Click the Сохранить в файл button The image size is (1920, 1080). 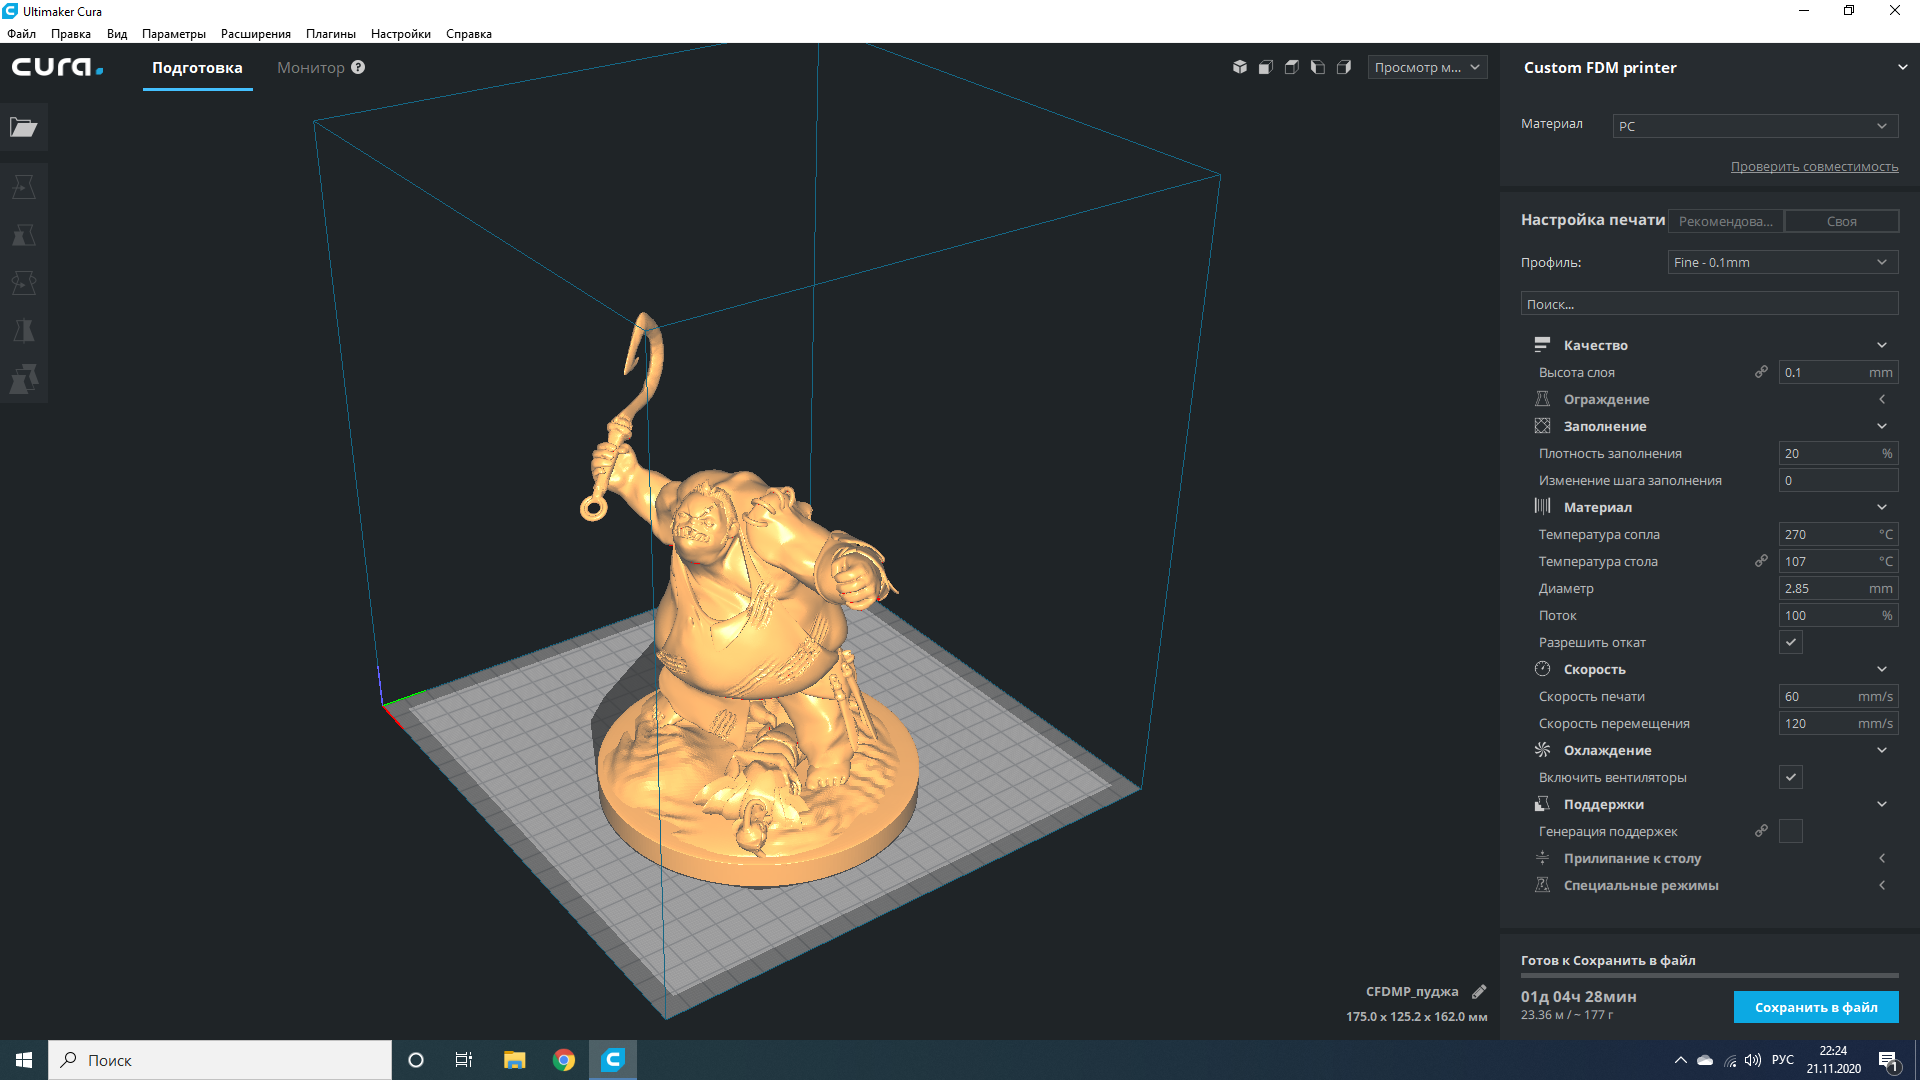tap(1816, 1007)
